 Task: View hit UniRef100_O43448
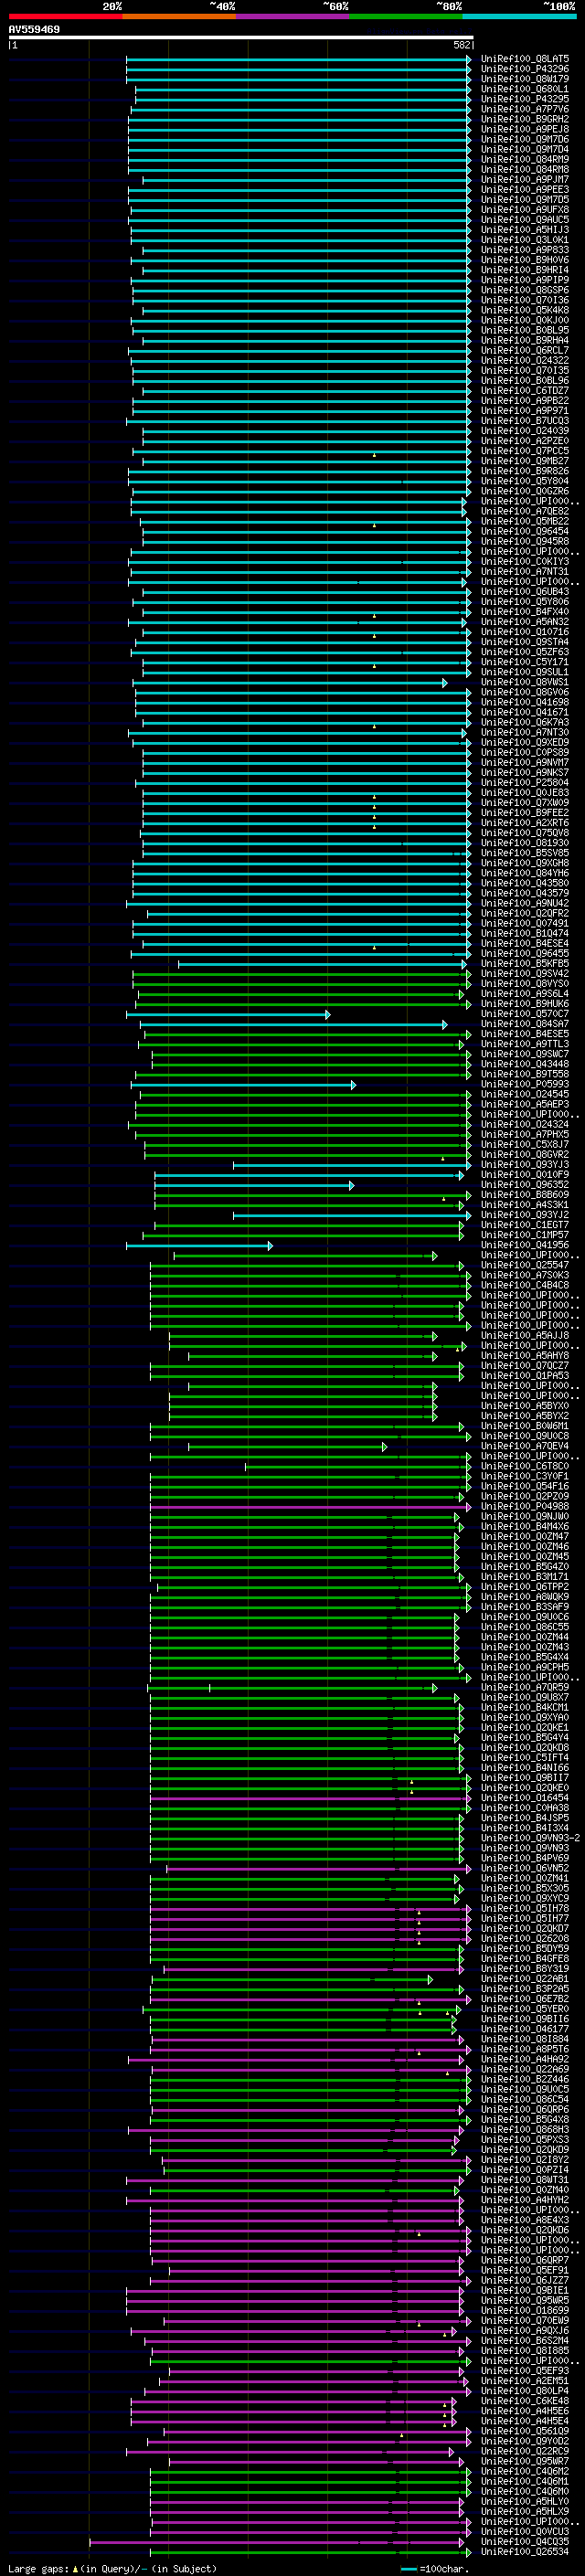coord(525,1064)
